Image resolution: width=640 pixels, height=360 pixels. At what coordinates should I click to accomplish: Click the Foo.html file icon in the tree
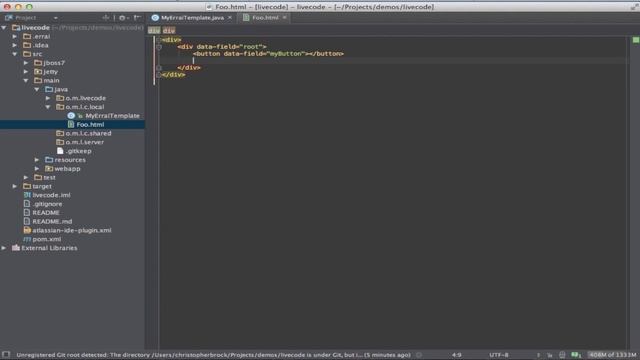click(x=71, y=124)
